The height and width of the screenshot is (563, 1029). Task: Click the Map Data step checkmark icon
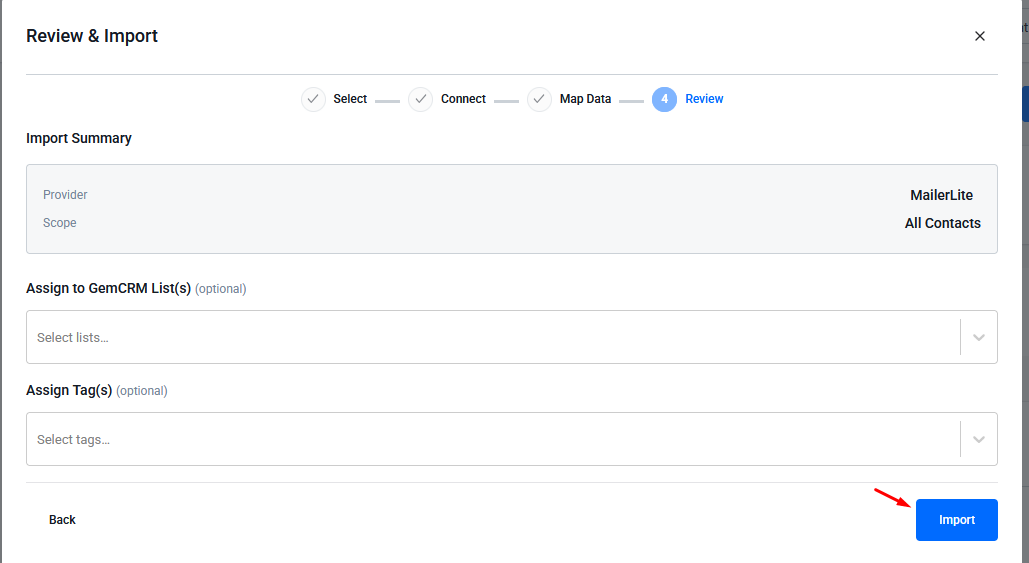coord(539,99)
